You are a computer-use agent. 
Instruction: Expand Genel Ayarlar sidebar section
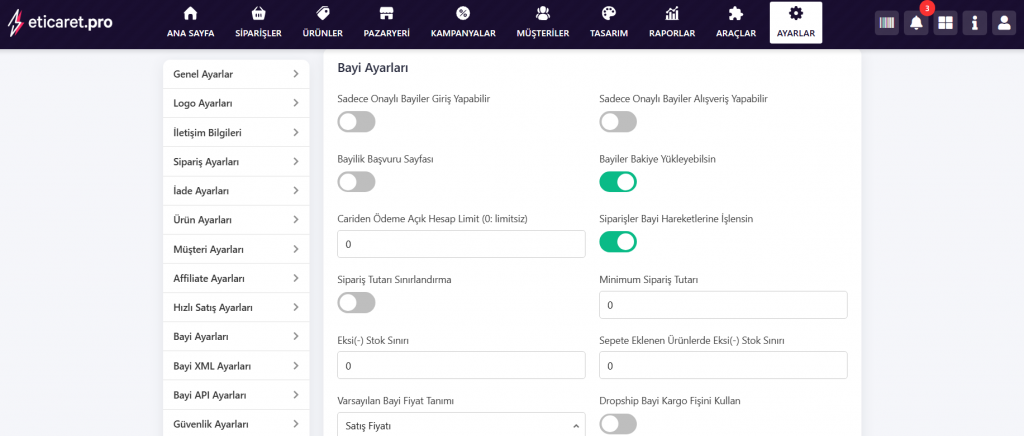coord(235,74)
